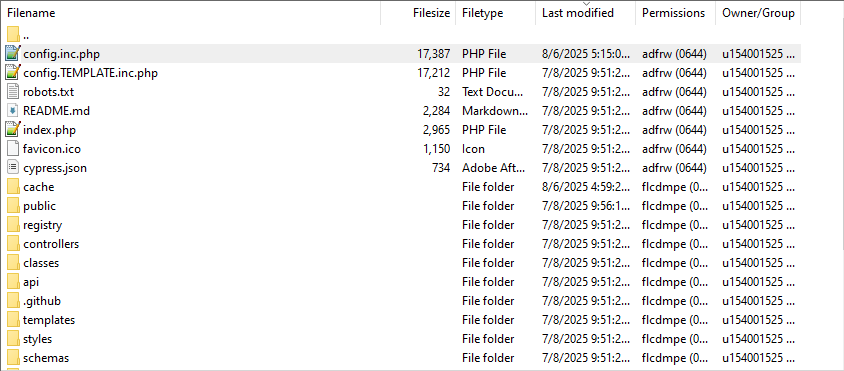Click the favicon.ico blank file icon
Viewport: 844px width, 371px height.
(x=13, y=149)
